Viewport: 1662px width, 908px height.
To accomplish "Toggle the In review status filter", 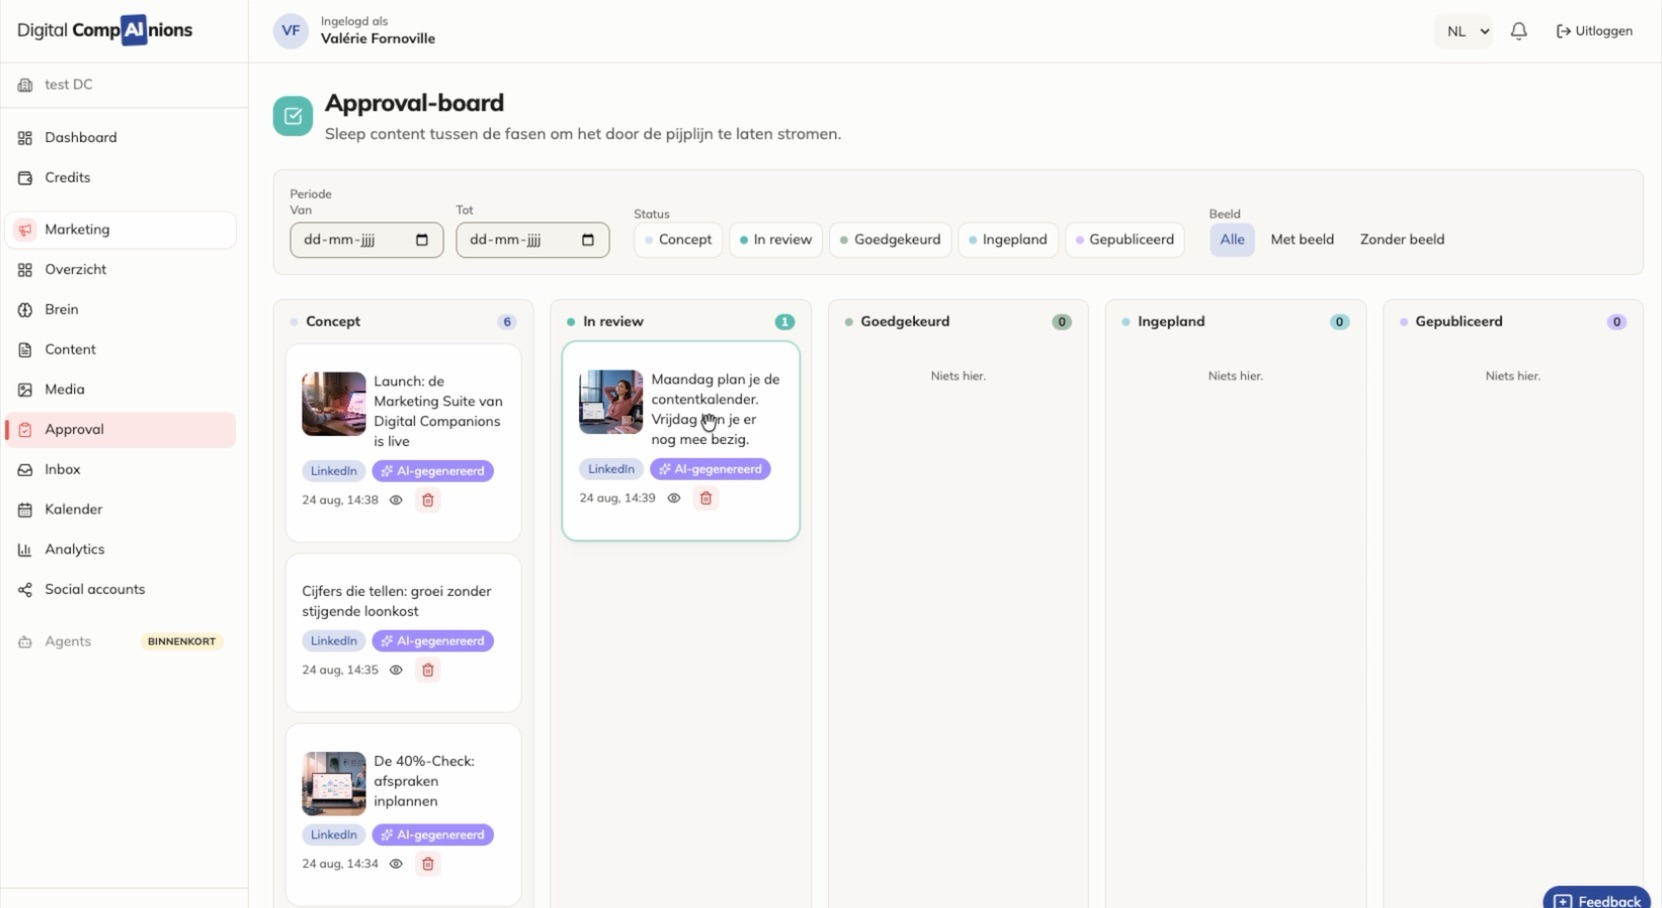I will point(776,240).
